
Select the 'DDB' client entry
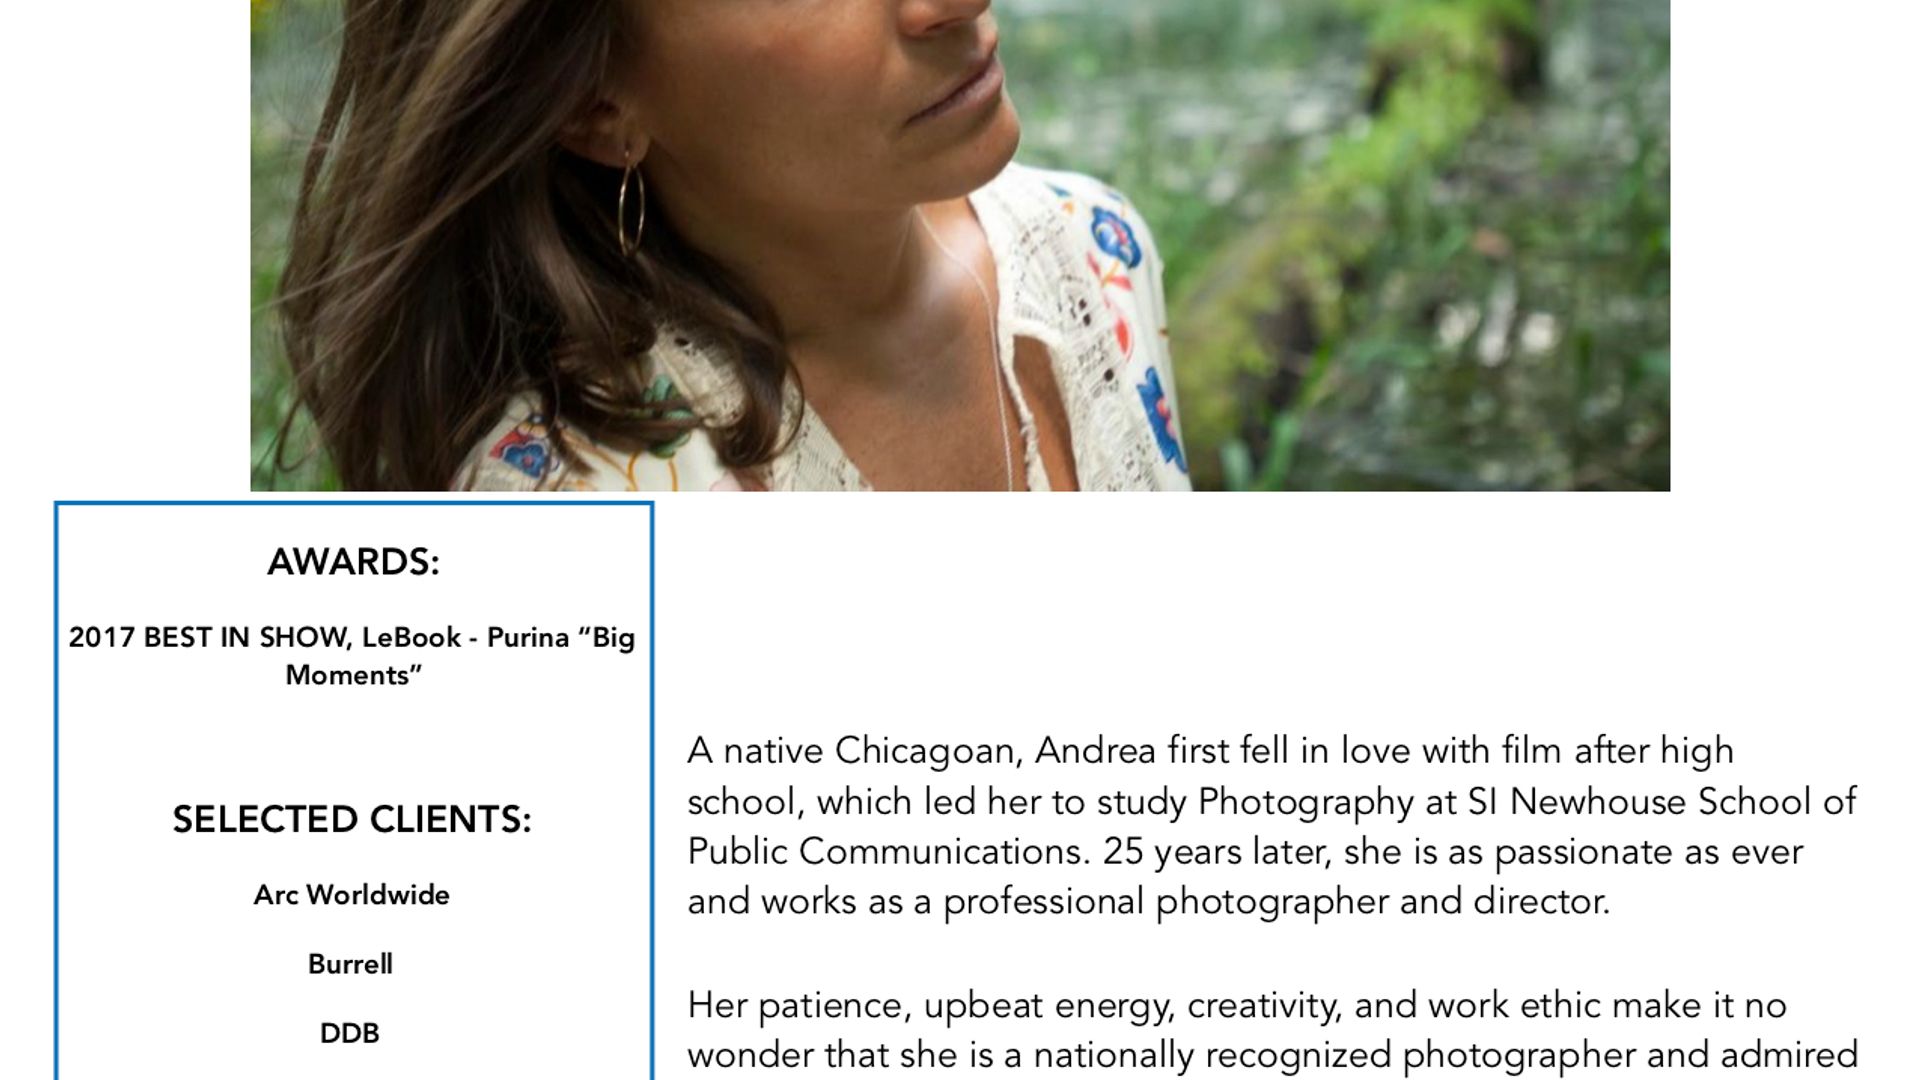pyautogui.click(x=350, y=1033)
